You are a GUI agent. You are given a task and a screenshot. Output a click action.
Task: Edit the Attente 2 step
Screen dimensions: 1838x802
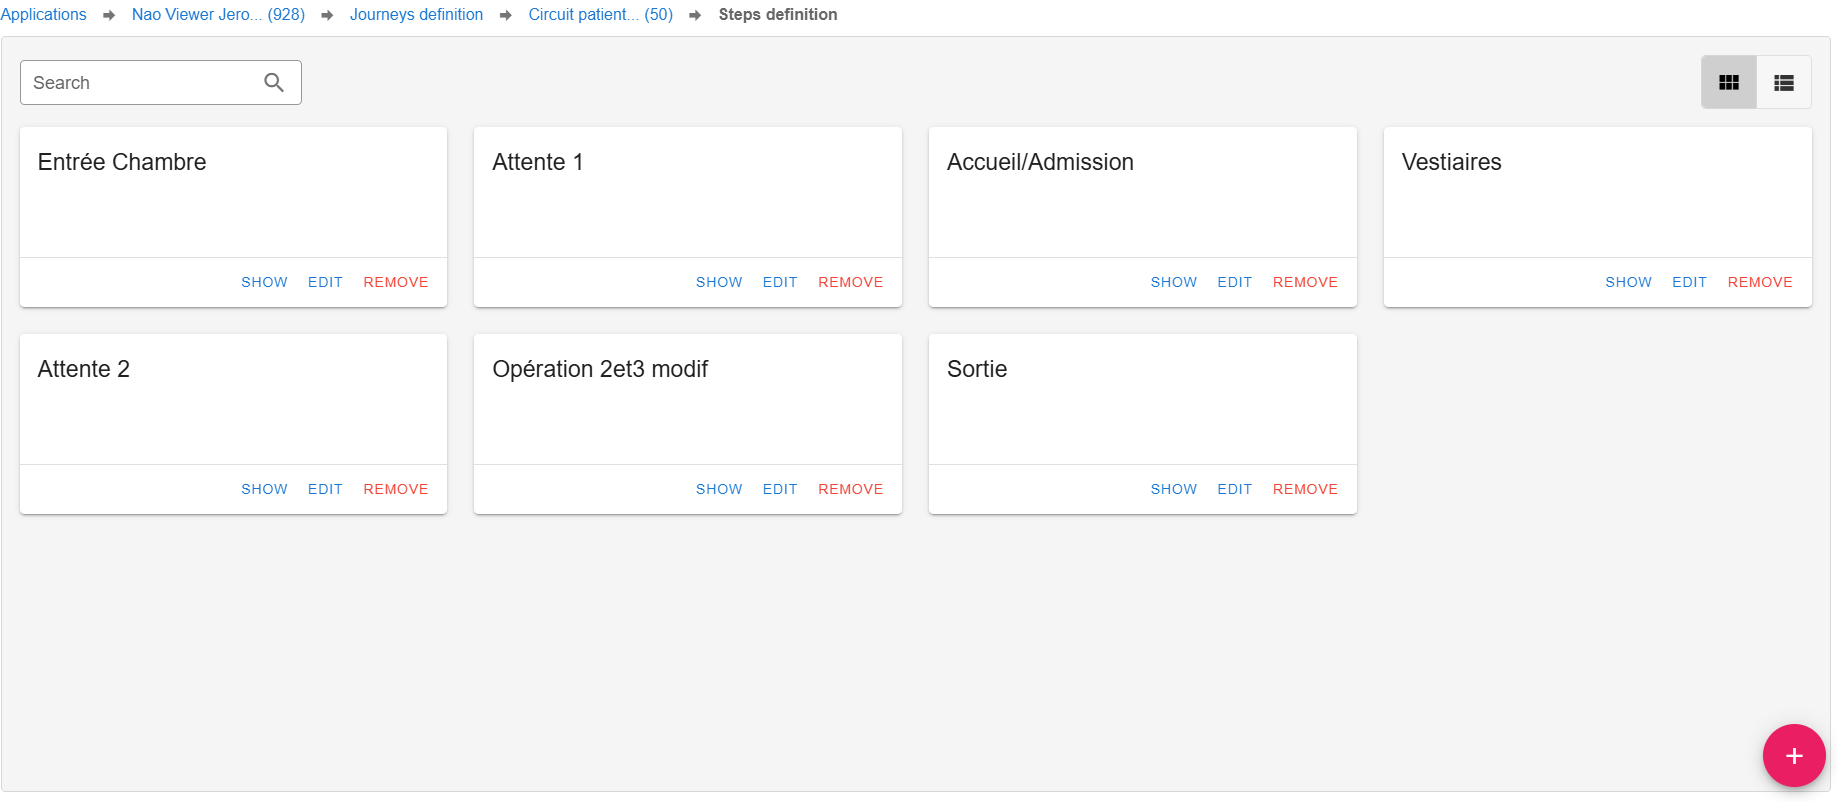coord(325,489)
